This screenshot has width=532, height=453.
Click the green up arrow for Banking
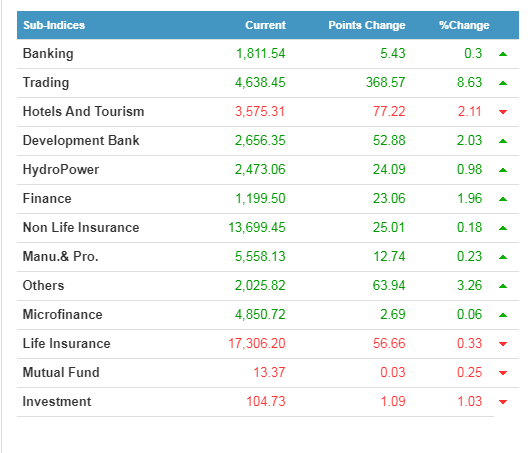(503, 54)
